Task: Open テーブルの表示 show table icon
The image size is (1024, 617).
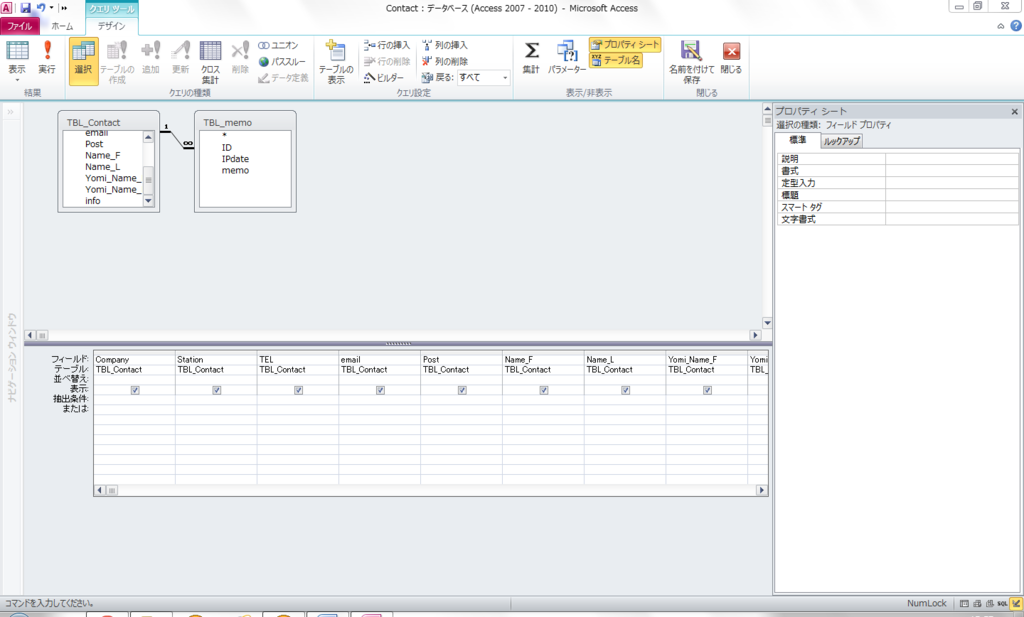Action: [x=336, y=62]
